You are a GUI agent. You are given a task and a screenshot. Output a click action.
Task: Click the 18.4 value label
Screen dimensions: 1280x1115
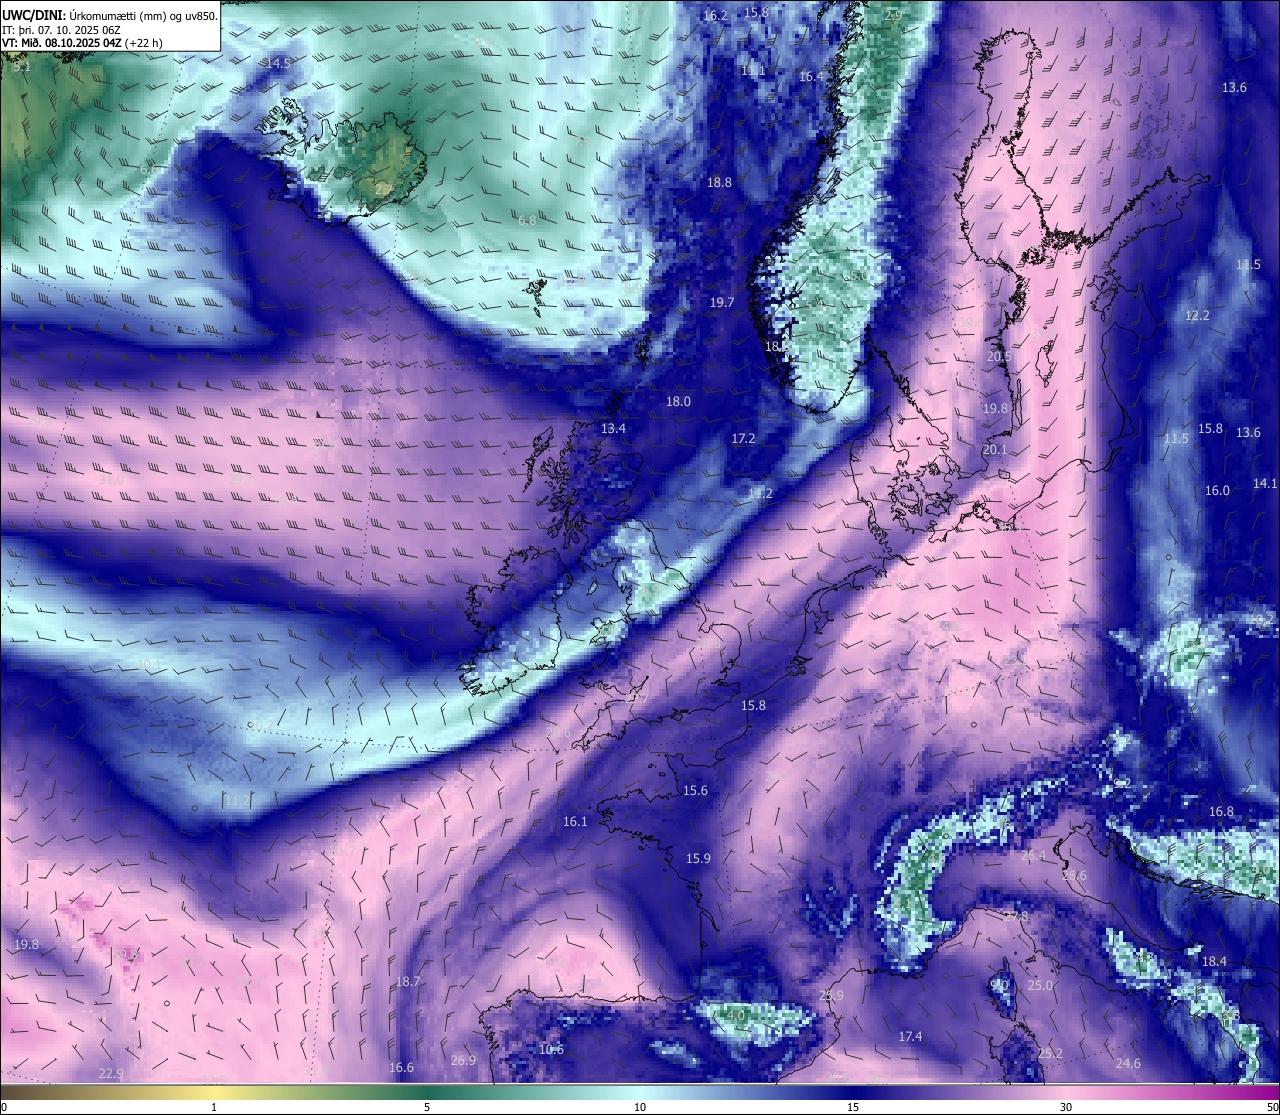pyautogui.click(x=1213, y=961)
